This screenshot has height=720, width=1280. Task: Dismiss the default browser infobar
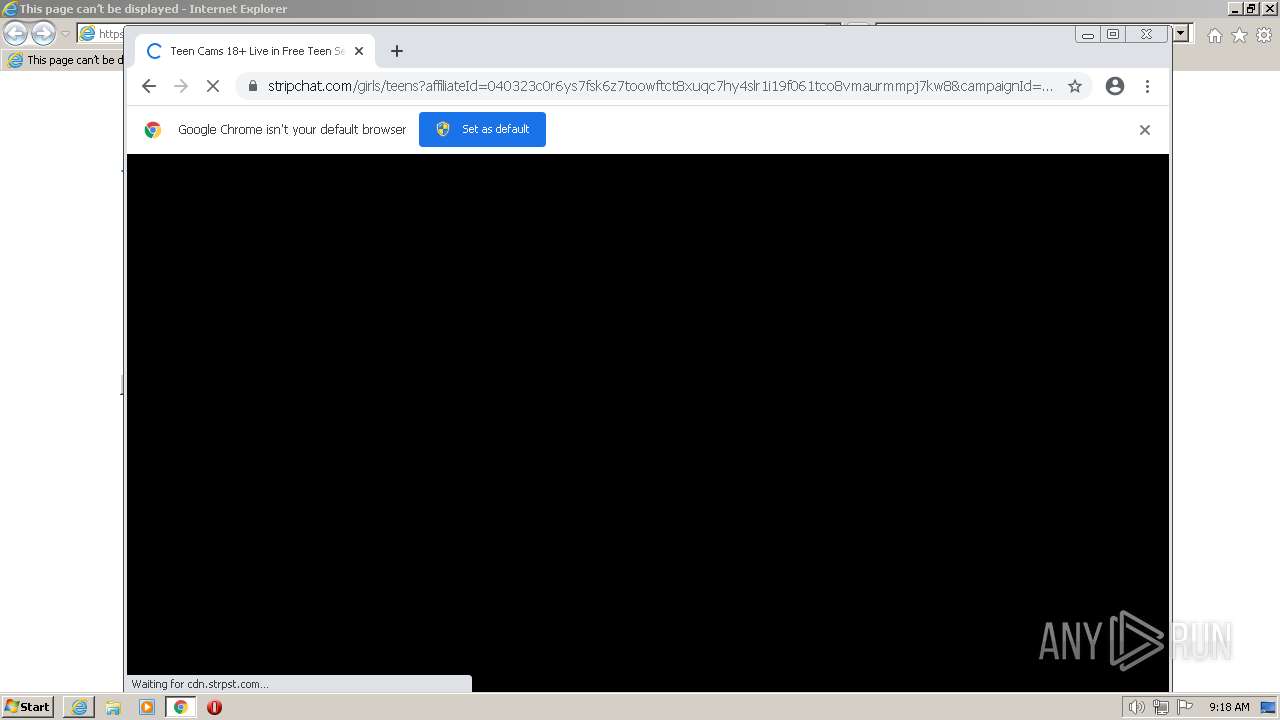click(1145, 130)
